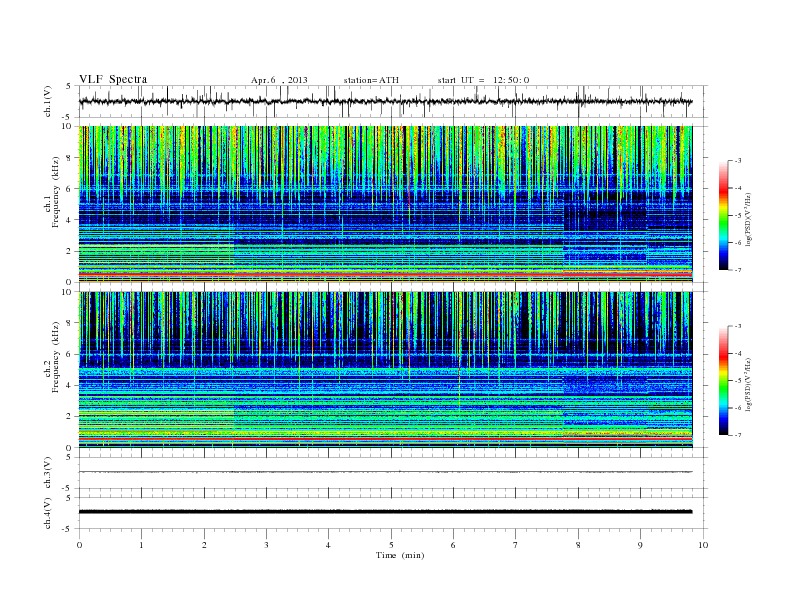Click the ch.2 colorbar "log(PSD)(V²/Hz)" label
The height and width of the screenshot is (612, 792).
(x=748, y=384)
